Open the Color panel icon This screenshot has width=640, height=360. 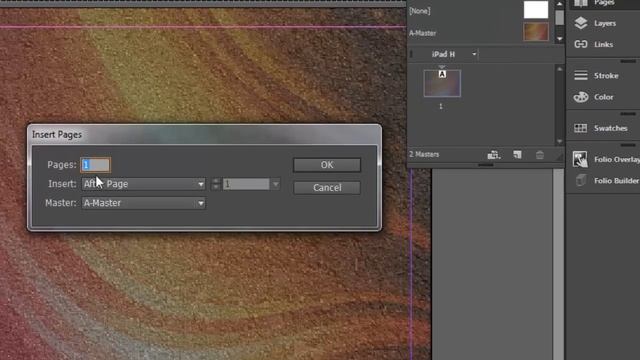tap(580, 97)
